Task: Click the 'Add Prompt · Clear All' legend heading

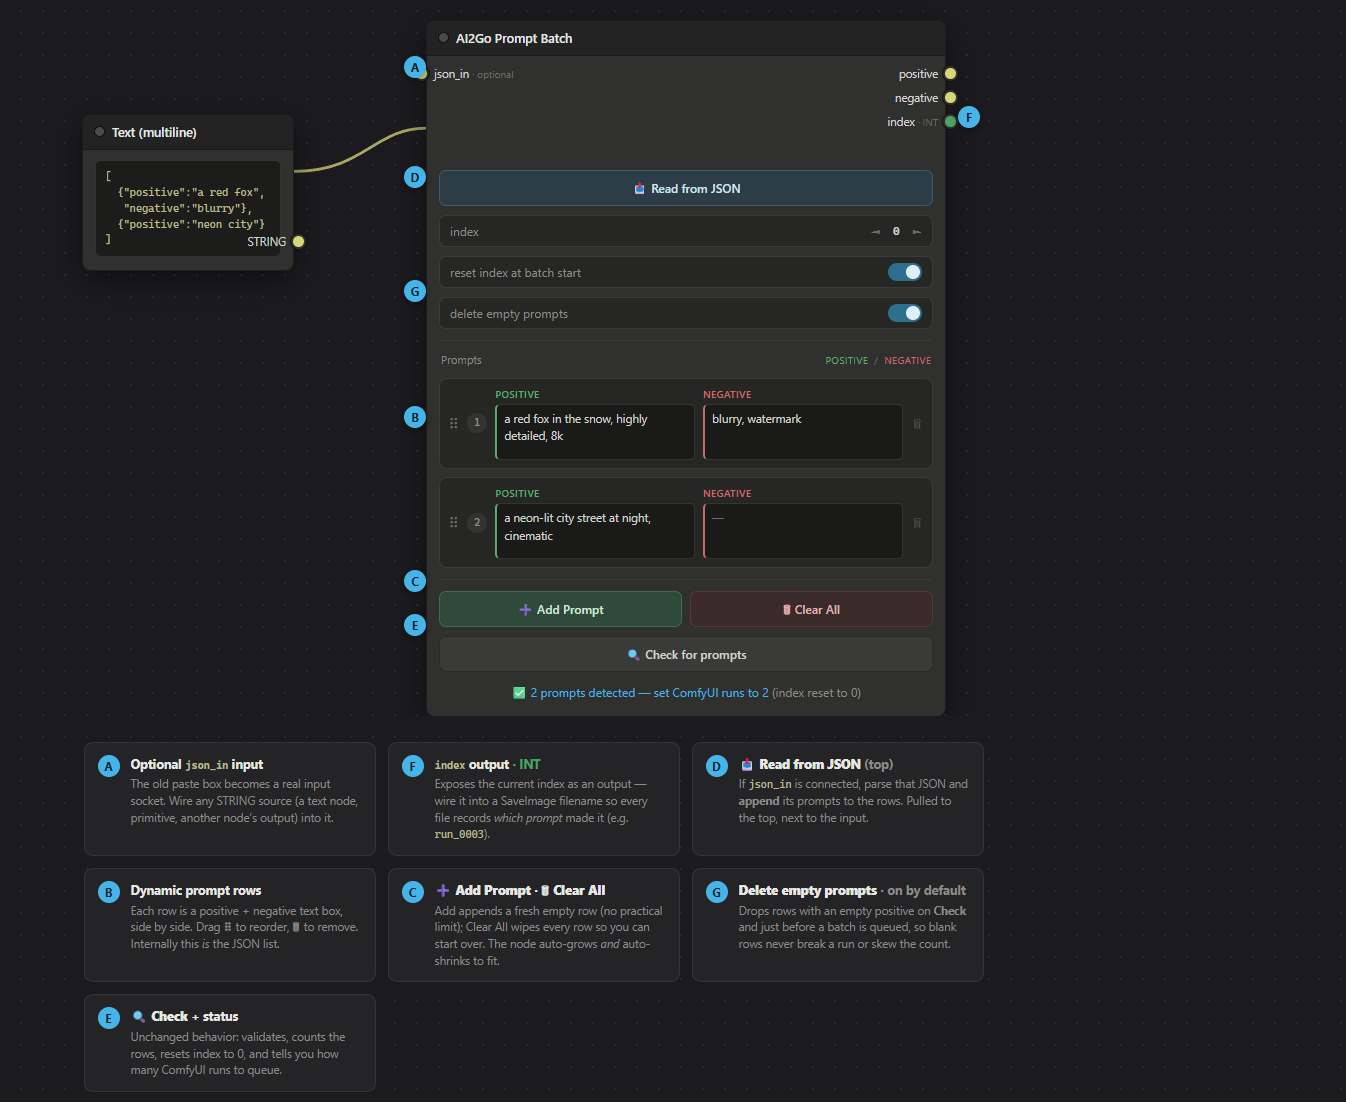Action: pyautogui.click(x=520, y=891)
